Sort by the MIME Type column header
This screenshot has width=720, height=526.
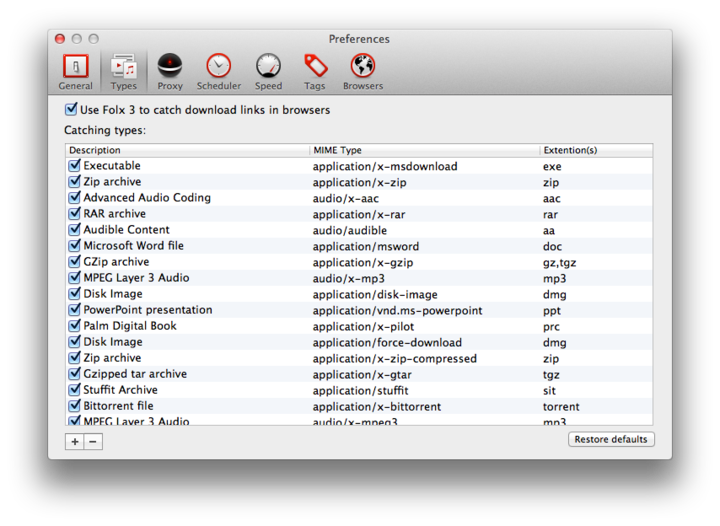coord(422,150)
